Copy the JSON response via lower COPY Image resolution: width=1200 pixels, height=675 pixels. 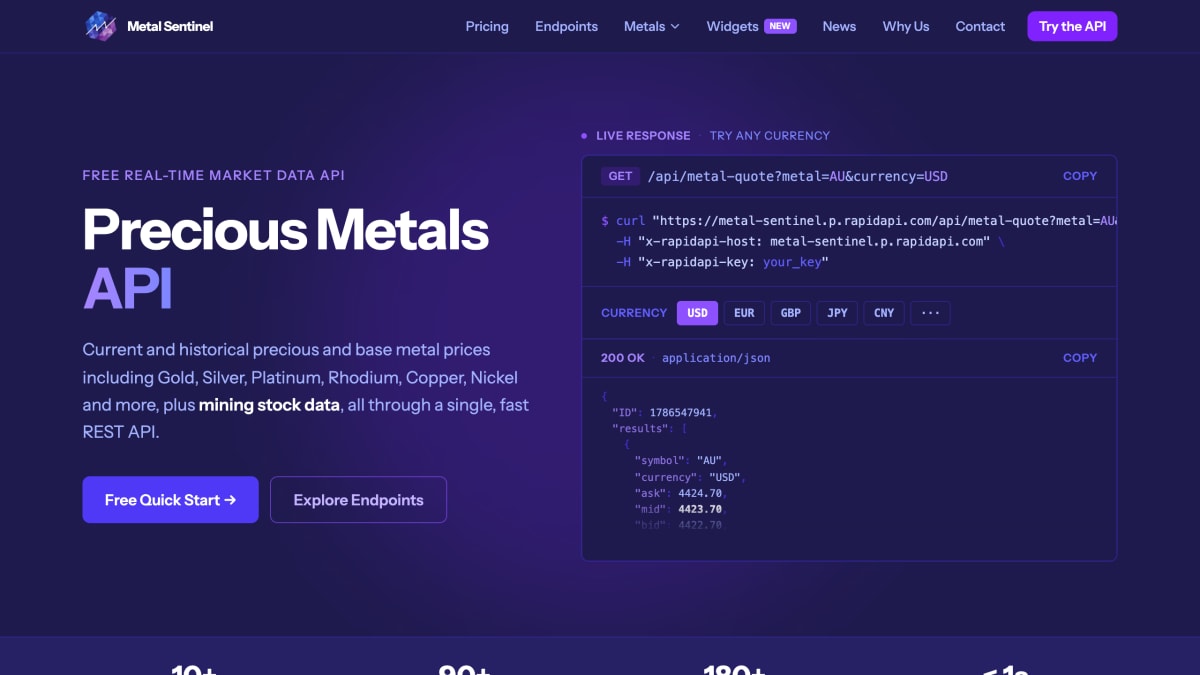1080,357
